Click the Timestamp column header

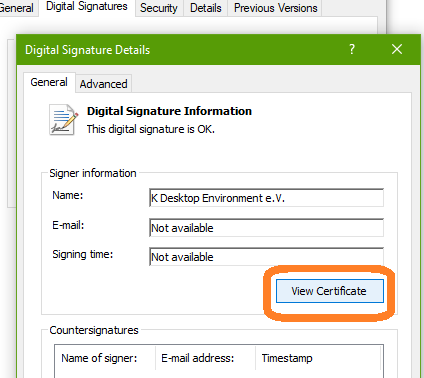tap(318, 358)
